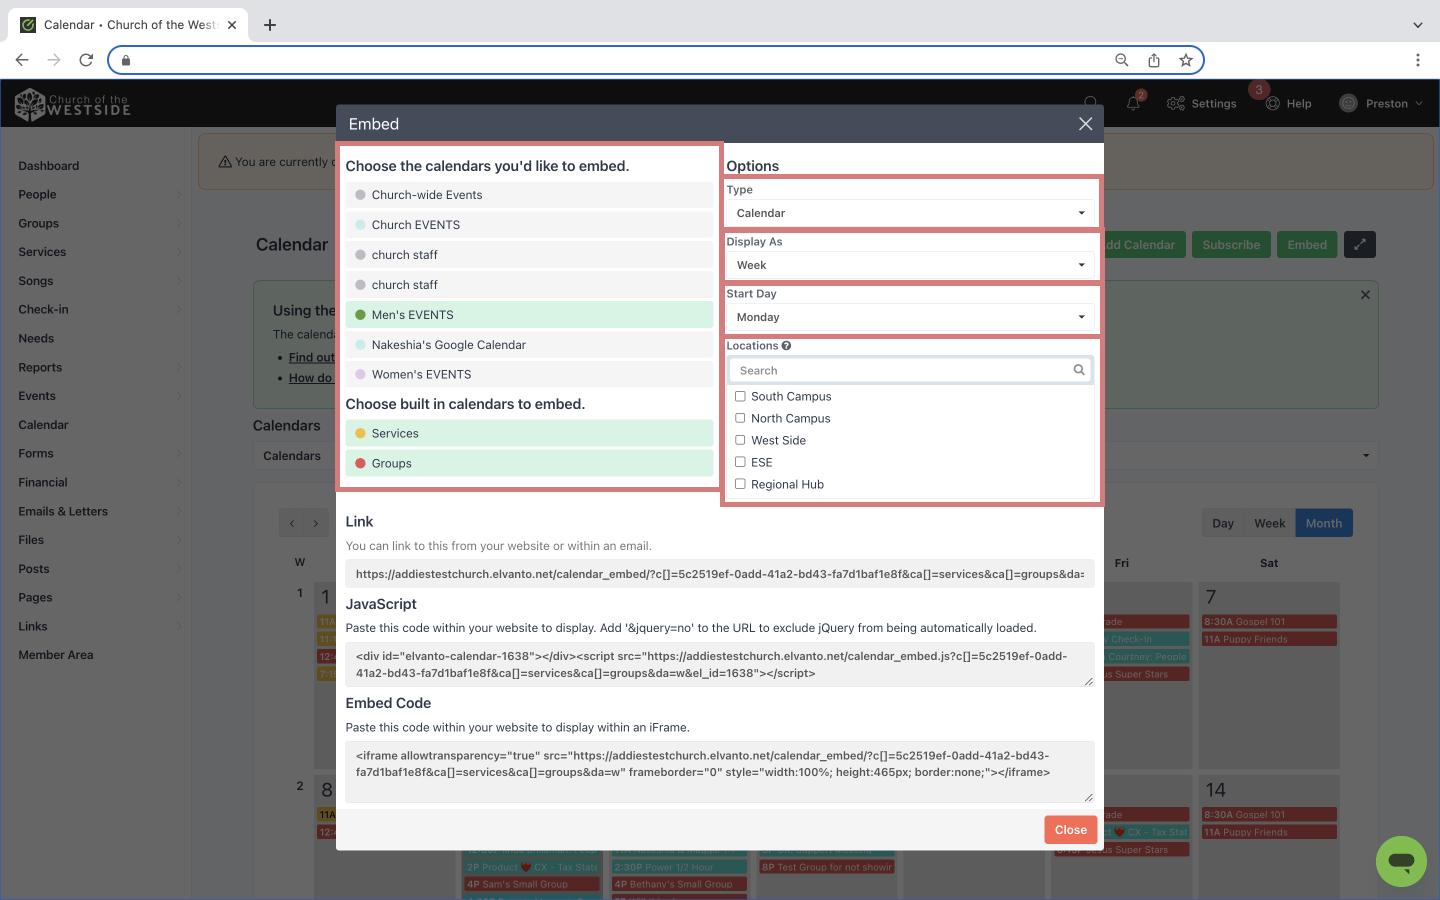Enable Nakeshia's Google Calendar for embedding
Screen dimensions: 1440x900
[x=529, y=345]
